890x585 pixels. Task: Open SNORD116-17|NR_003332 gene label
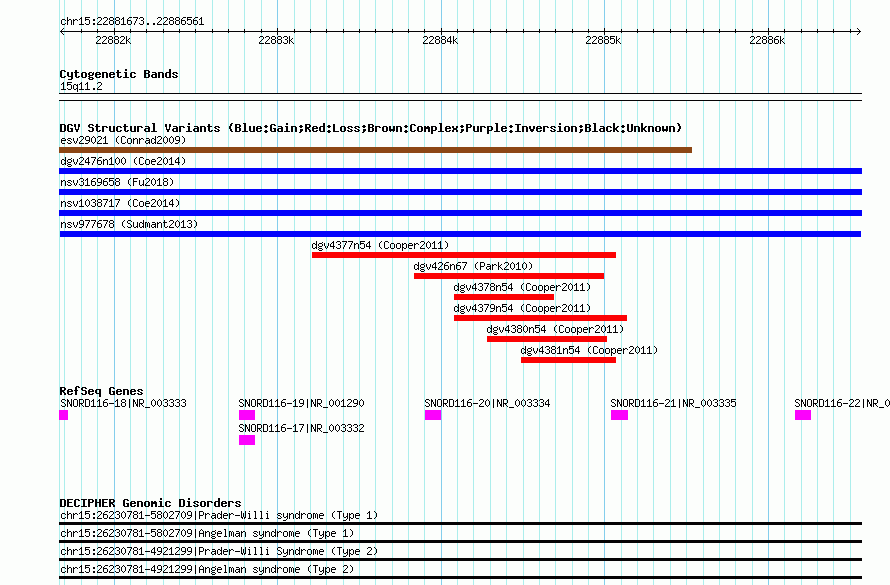pos(301,428)
